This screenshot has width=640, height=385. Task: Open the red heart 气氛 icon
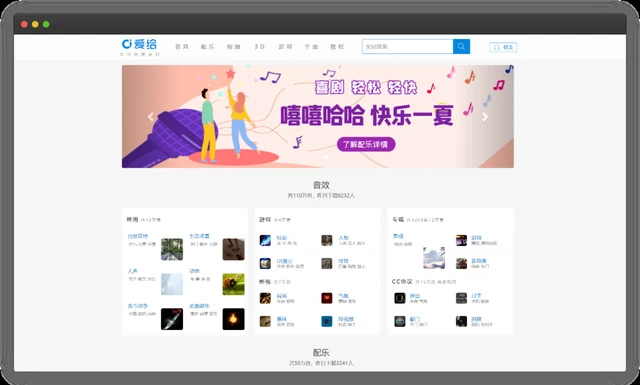[327, 298]
